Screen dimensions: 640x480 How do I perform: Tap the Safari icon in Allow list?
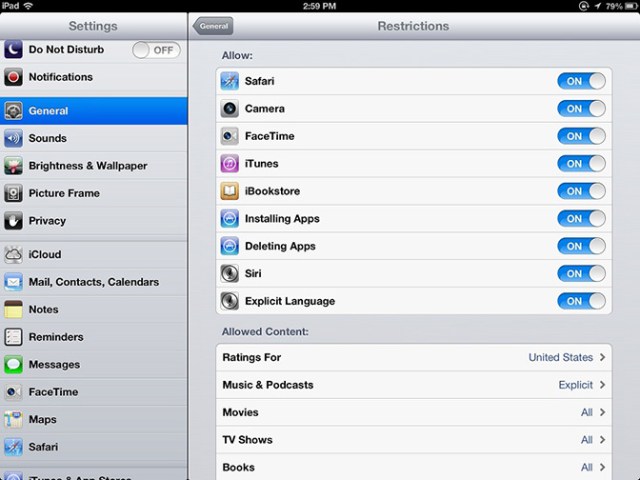(229, 81)
